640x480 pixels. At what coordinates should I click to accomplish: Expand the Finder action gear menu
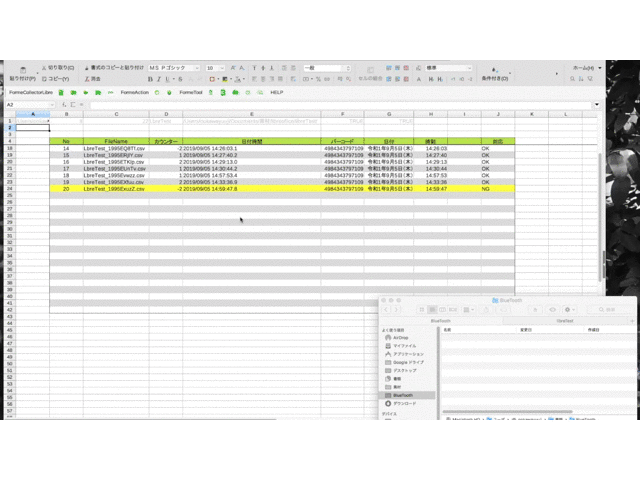pyautogui.click(x=570, y=309)
